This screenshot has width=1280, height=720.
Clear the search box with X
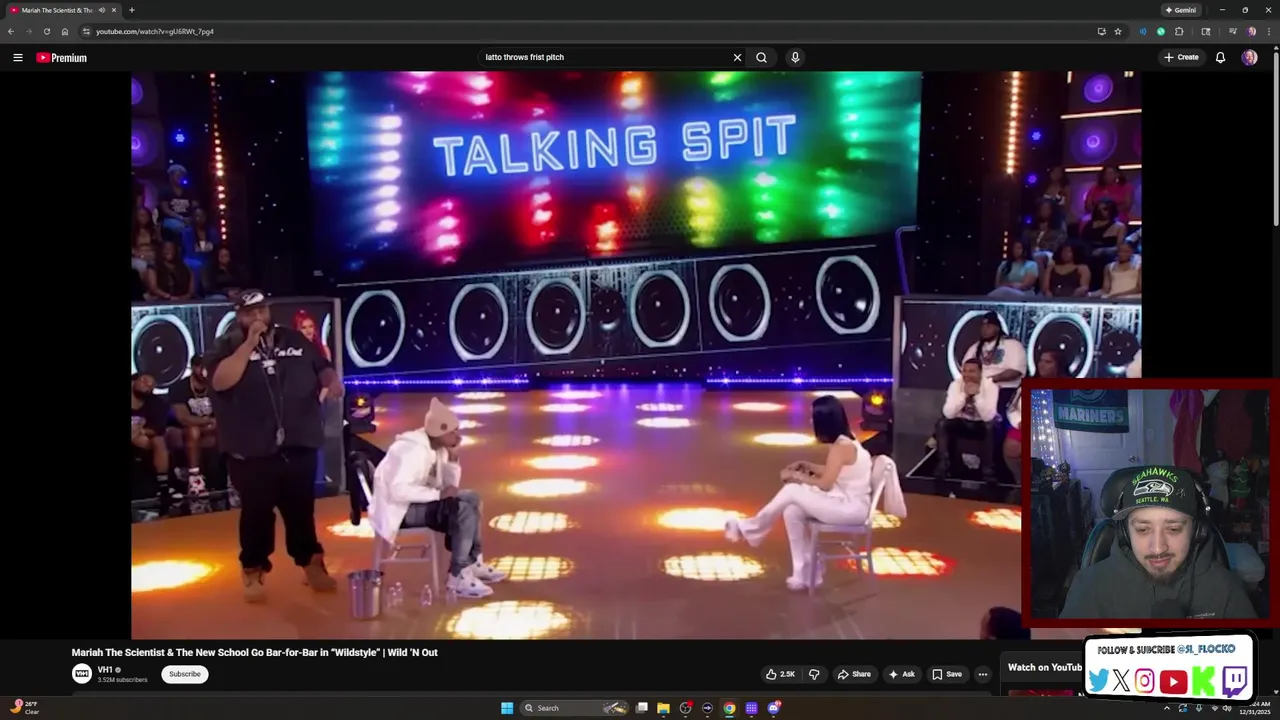coord(737,58)
